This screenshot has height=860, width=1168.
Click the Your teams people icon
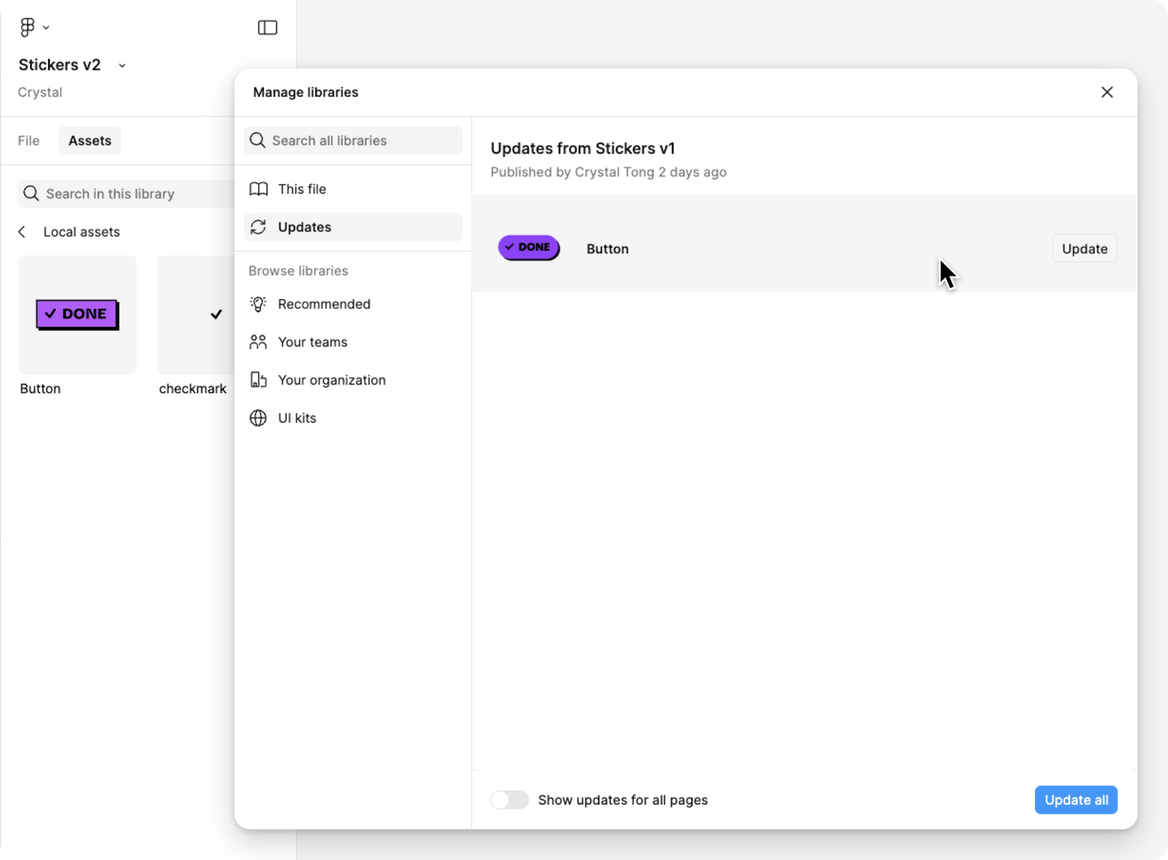(258, 342)
